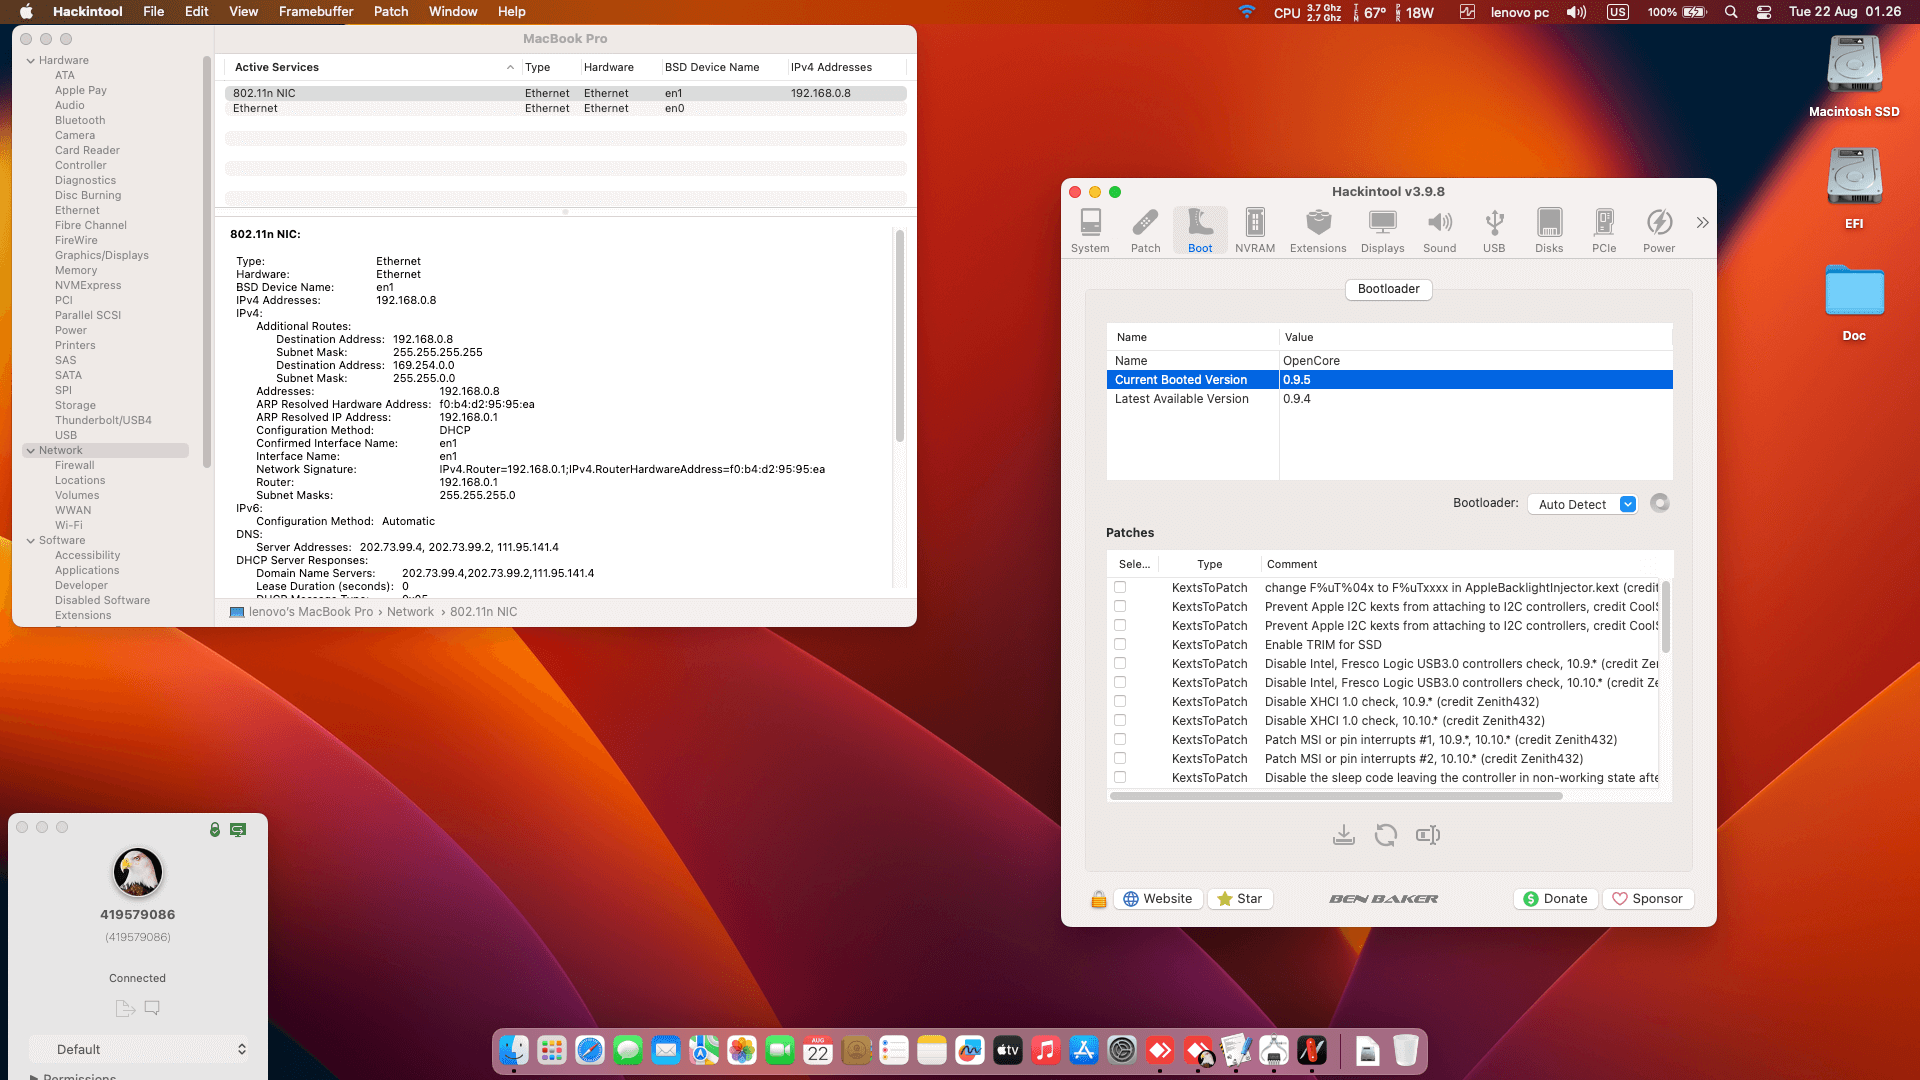The image size is (1920, 1080).
Task: Open the Patch tool in Hackintool
Action: coord(1145,231)
